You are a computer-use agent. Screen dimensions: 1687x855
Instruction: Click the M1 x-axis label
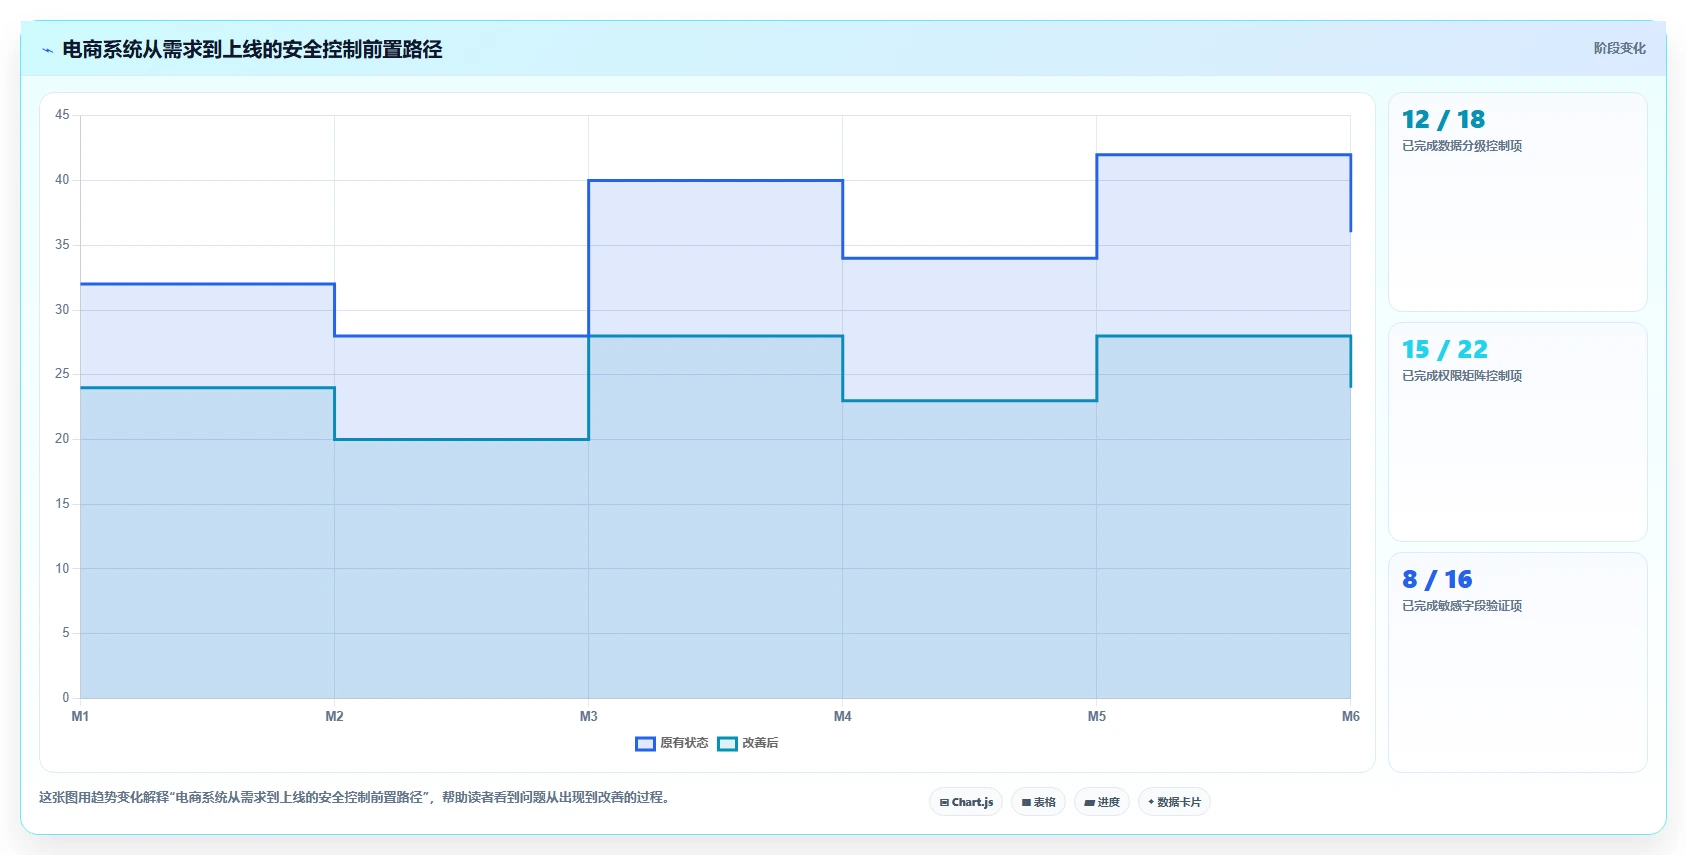(x=80, y=716)
